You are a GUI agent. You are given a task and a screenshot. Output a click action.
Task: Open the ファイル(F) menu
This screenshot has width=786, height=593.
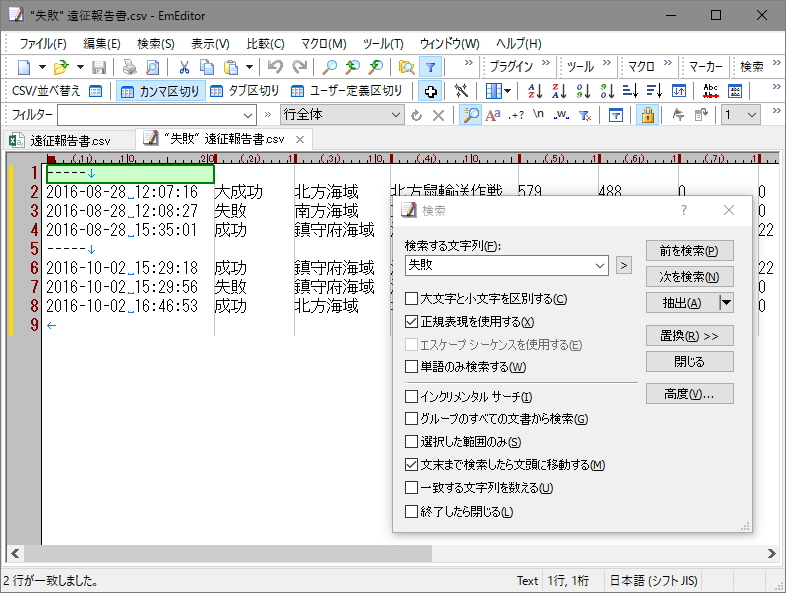point(43,44)
